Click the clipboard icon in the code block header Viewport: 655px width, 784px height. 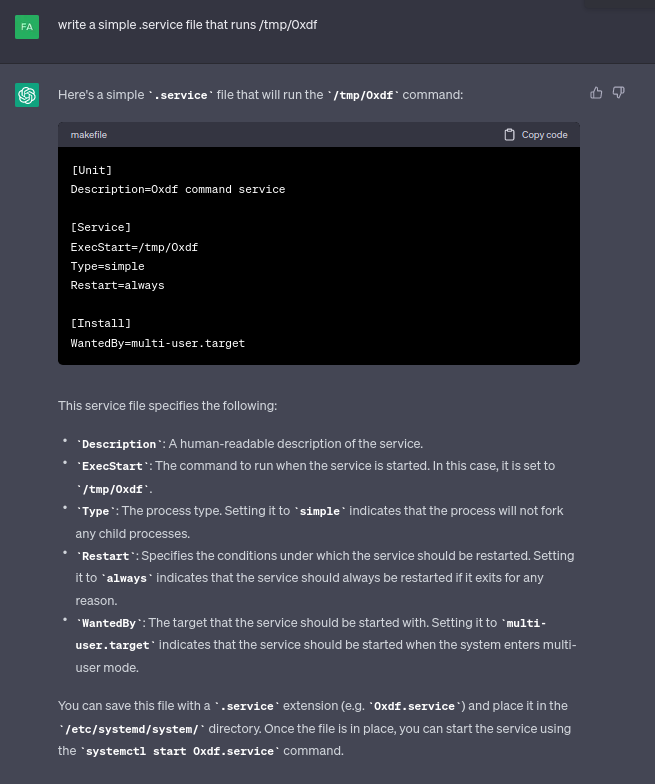point(510,135)
